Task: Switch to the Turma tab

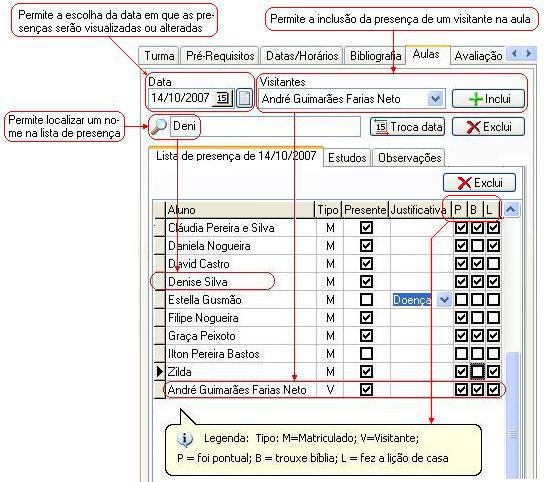Action: (x=159, y=56)
